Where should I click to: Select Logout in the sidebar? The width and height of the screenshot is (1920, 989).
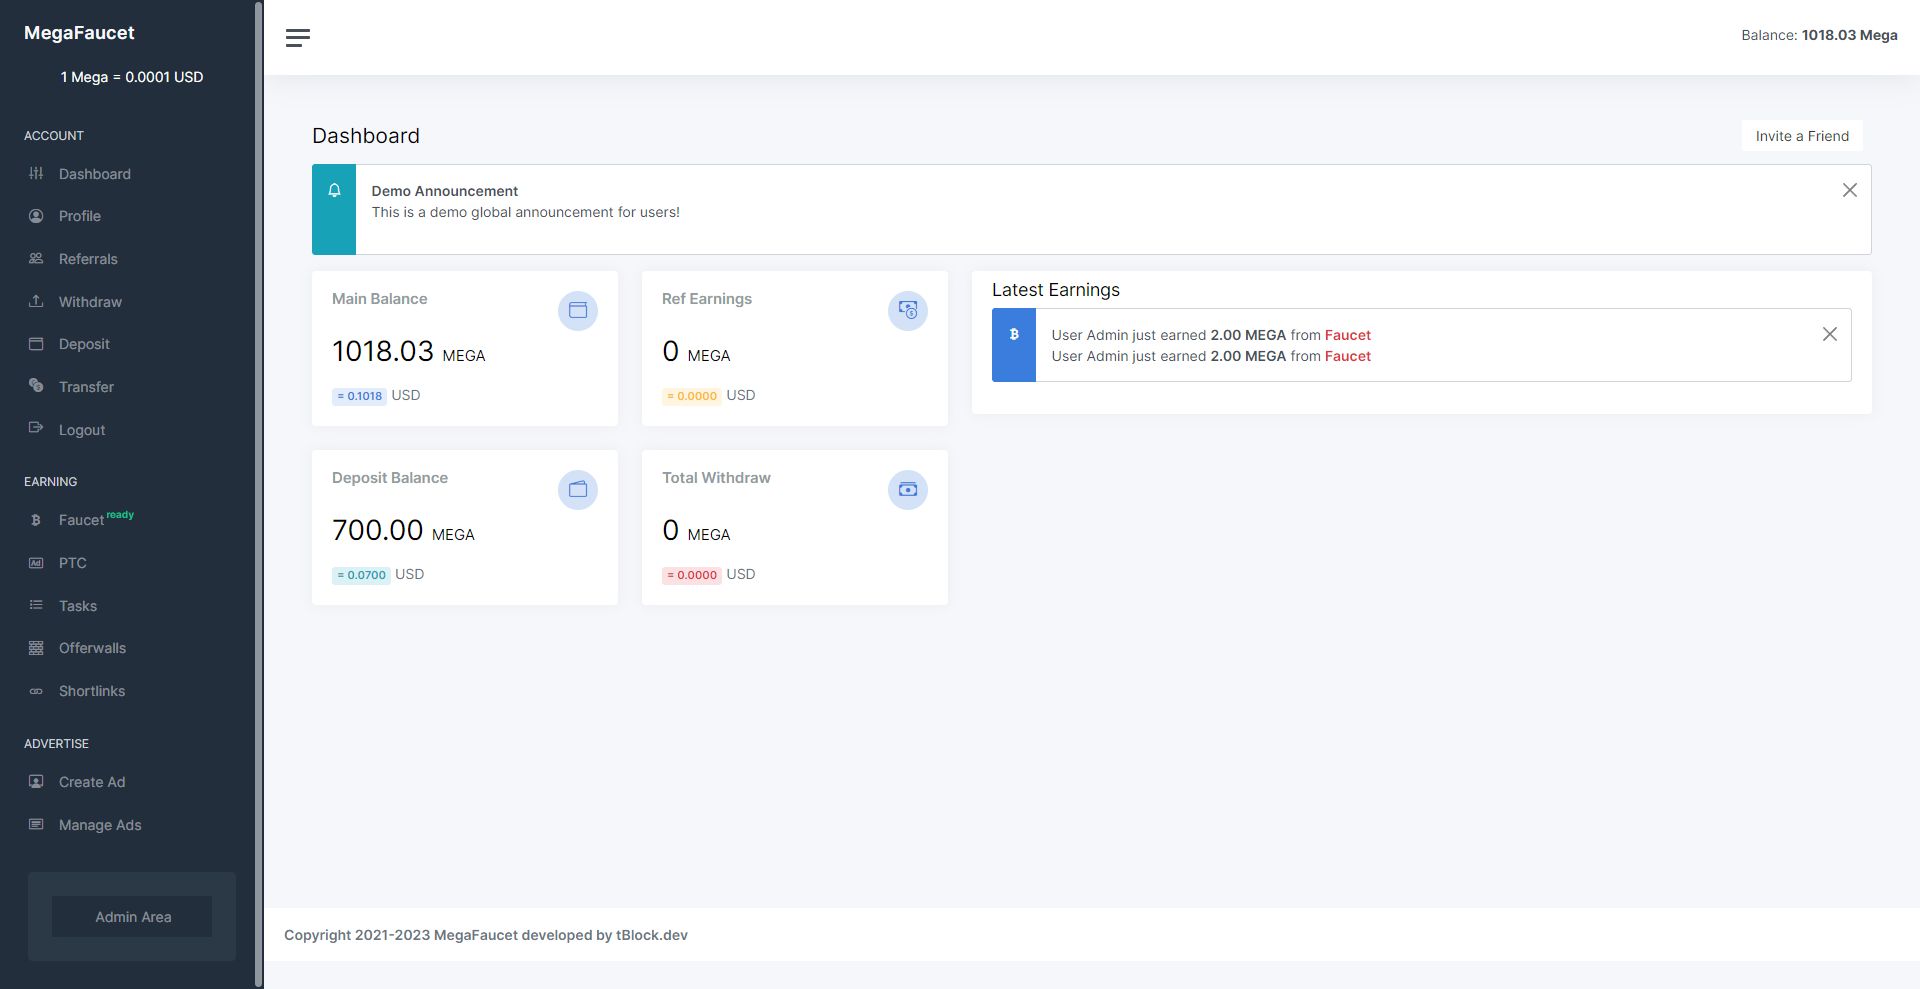coord(82,430)
